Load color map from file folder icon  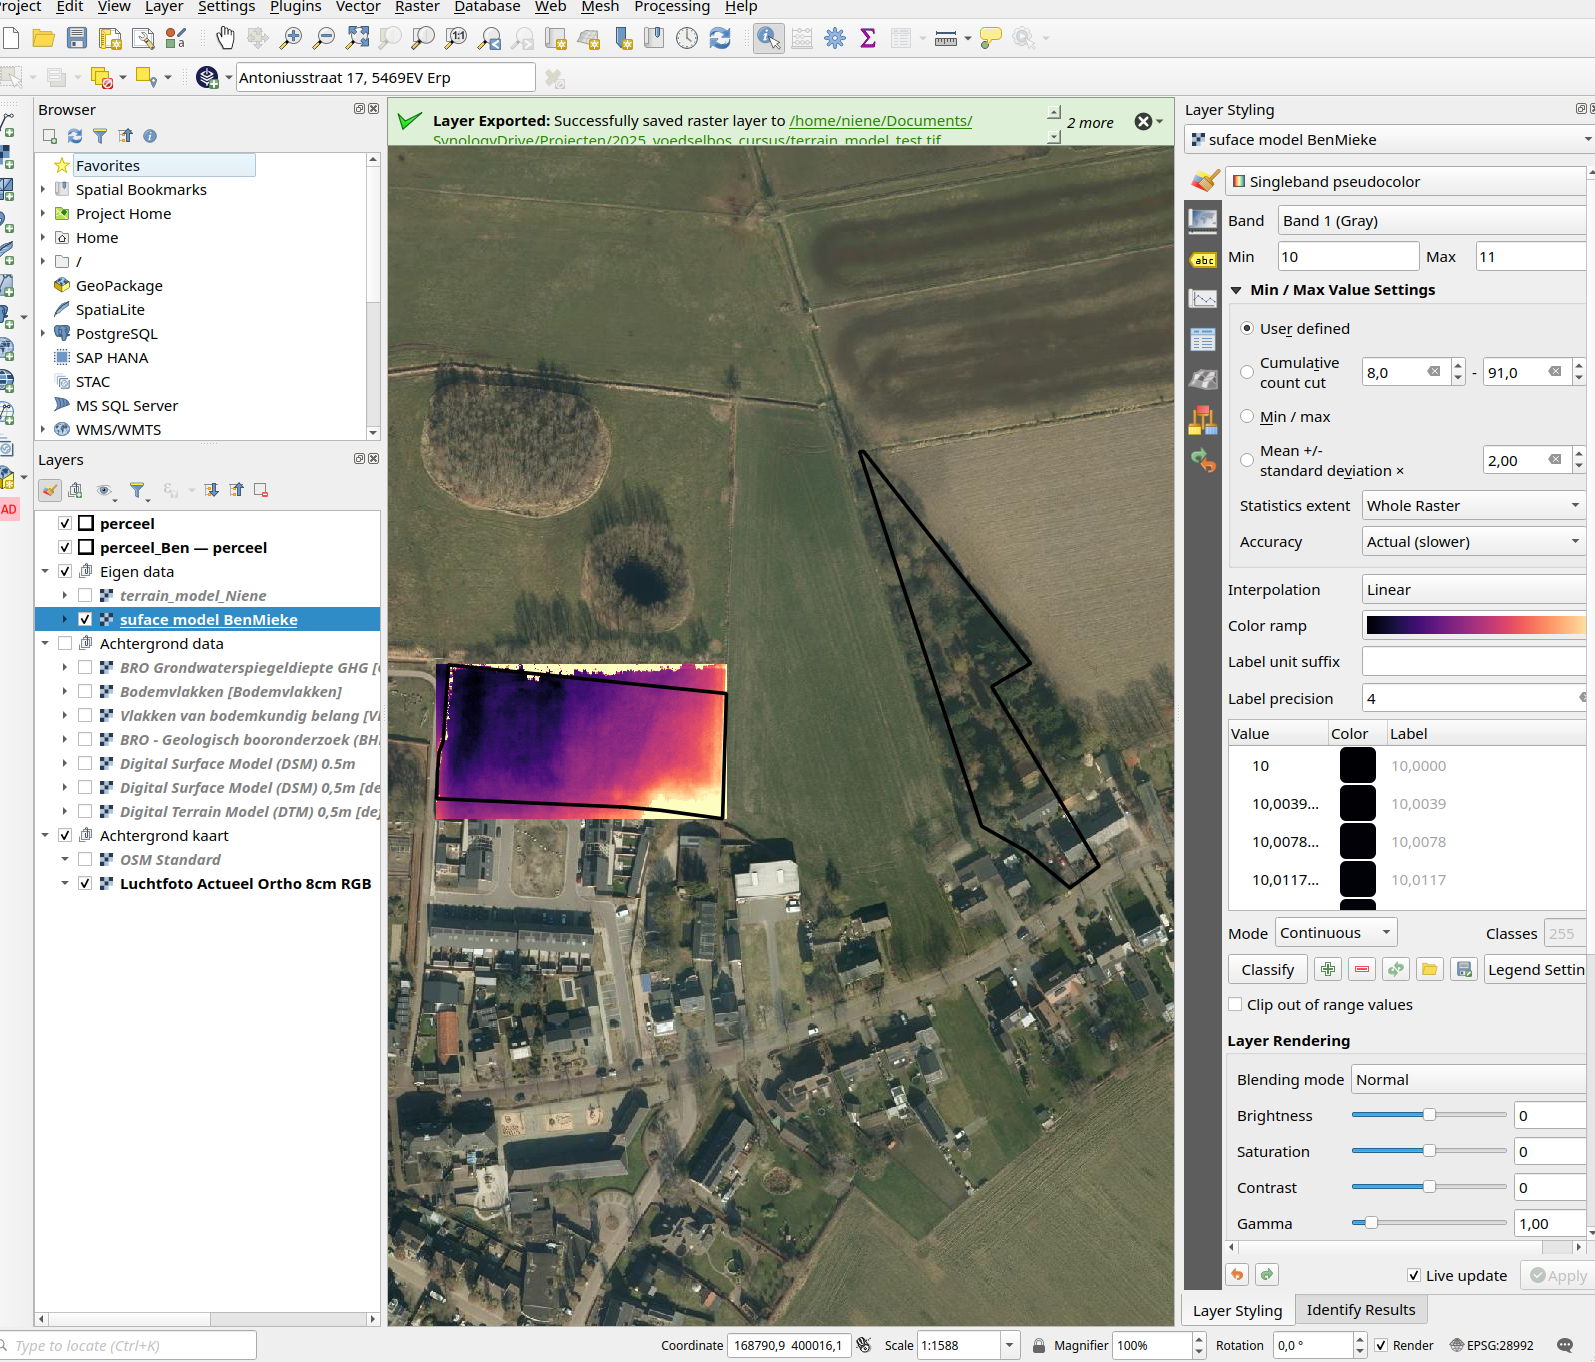pos(1430,969)
